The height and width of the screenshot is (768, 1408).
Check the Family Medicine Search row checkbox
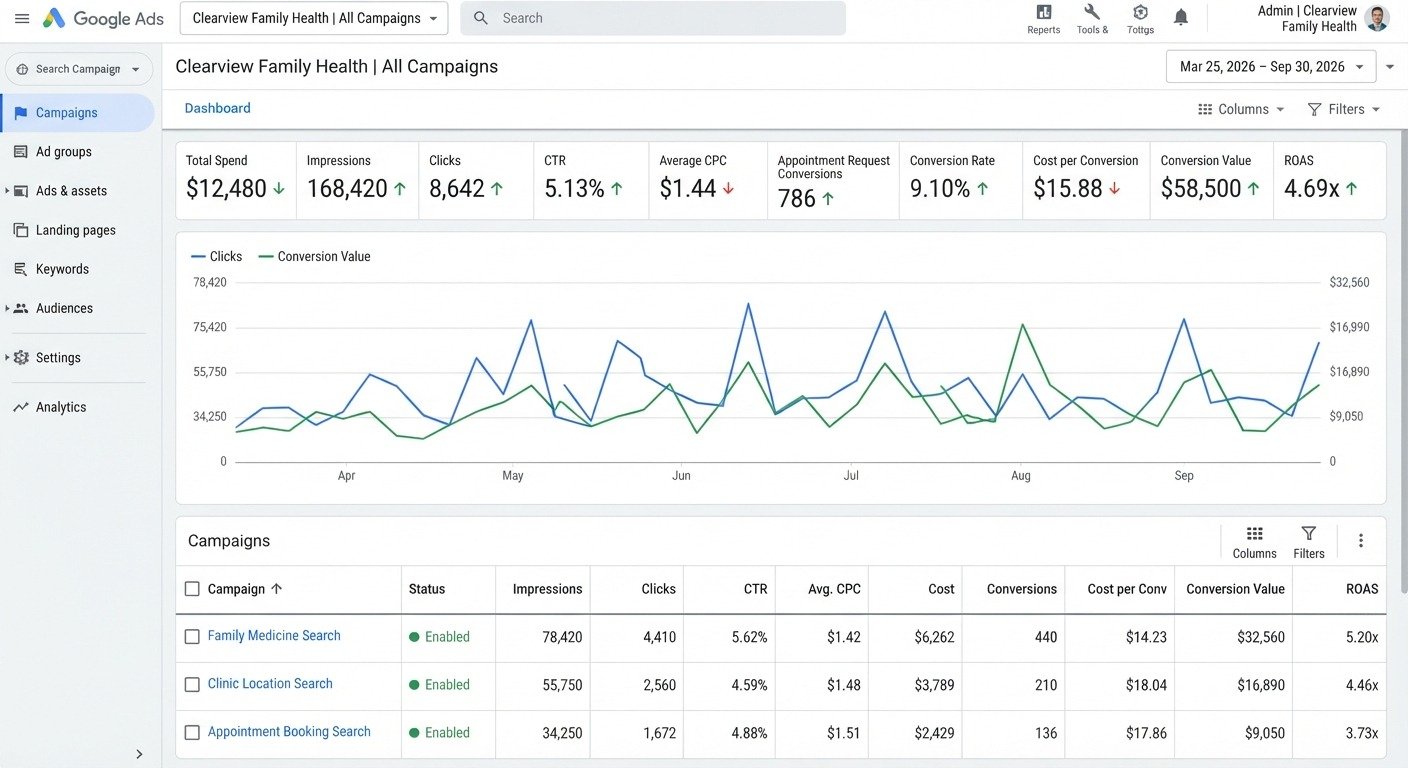(193, 637)
